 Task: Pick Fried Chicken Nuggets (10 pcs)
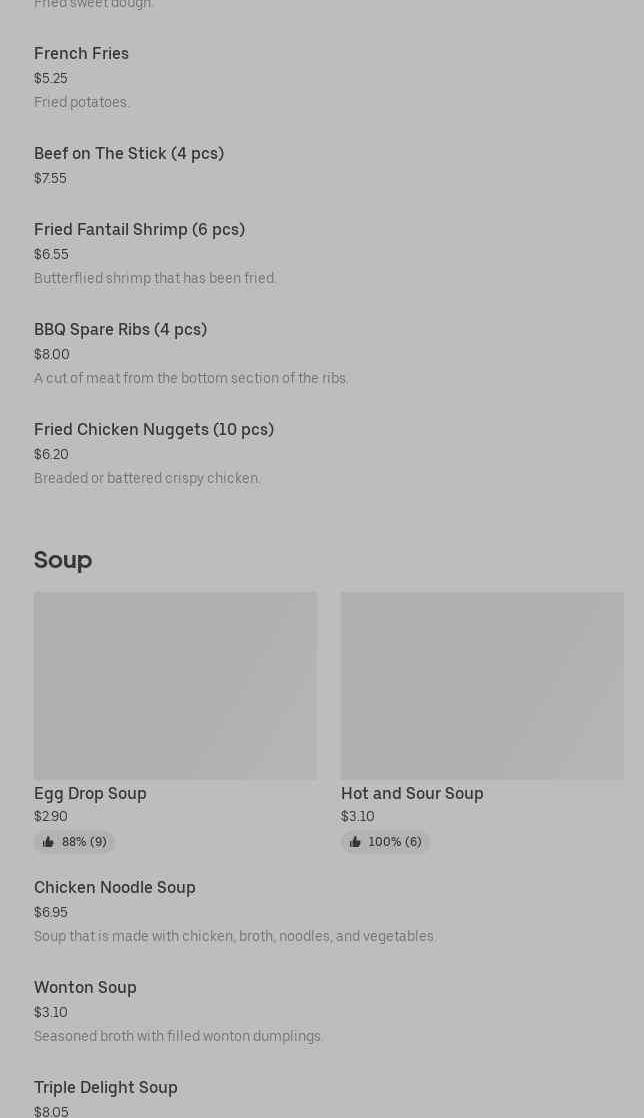click(154, 430)
